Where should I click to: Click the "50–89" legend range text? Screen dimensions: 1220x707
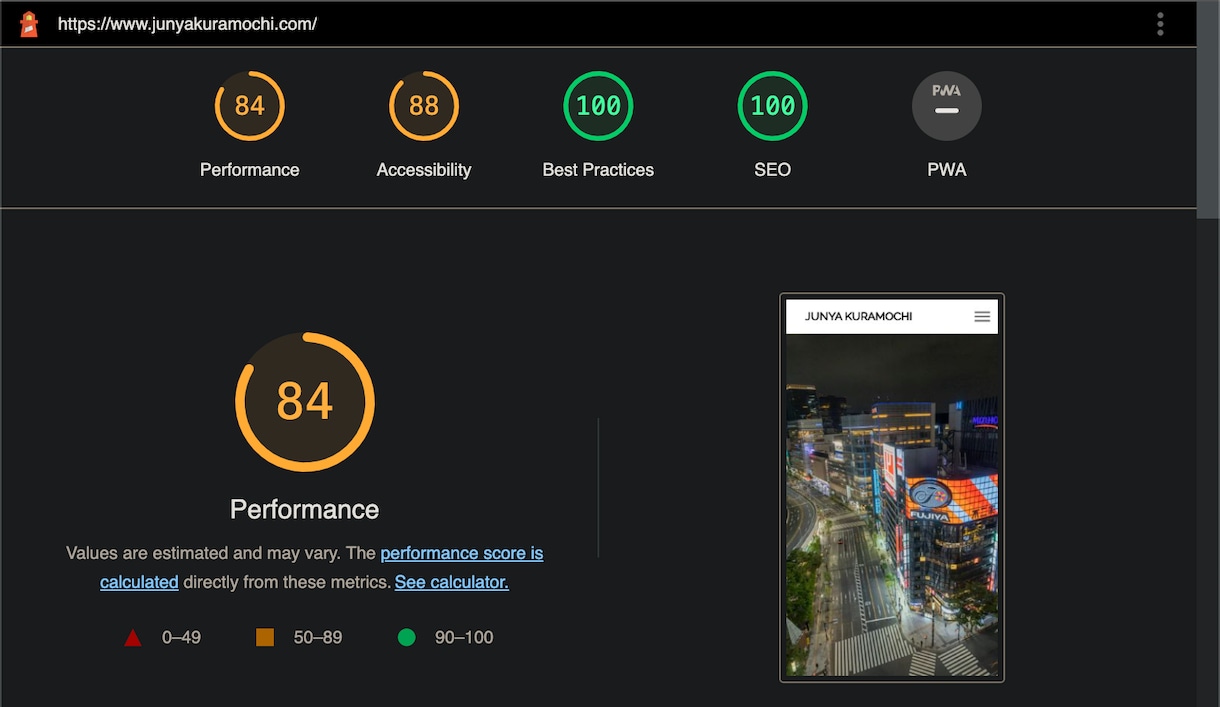coord(318,637)
